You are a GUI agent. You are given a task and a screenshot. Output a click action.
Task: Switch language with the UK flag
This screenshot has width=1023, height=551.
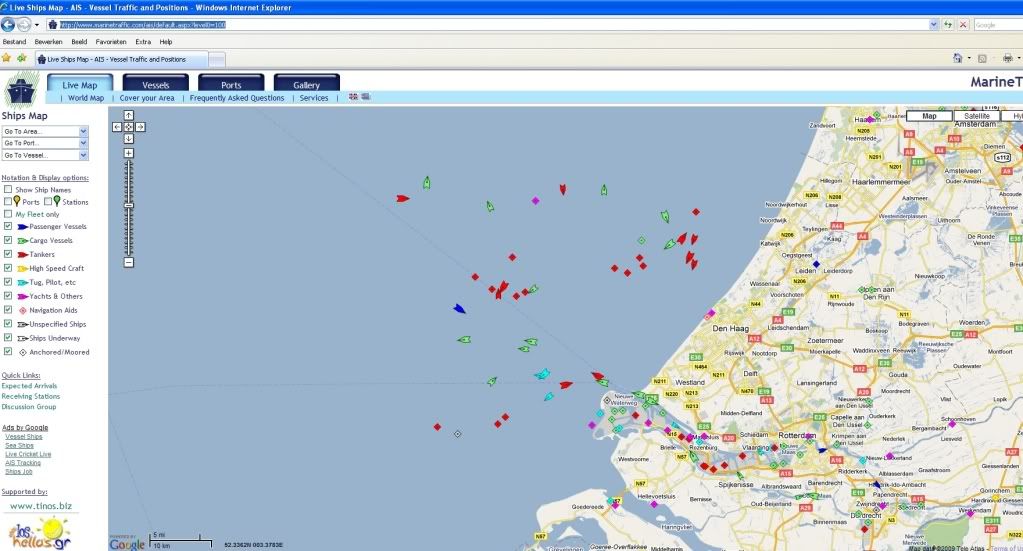(353, 97)
